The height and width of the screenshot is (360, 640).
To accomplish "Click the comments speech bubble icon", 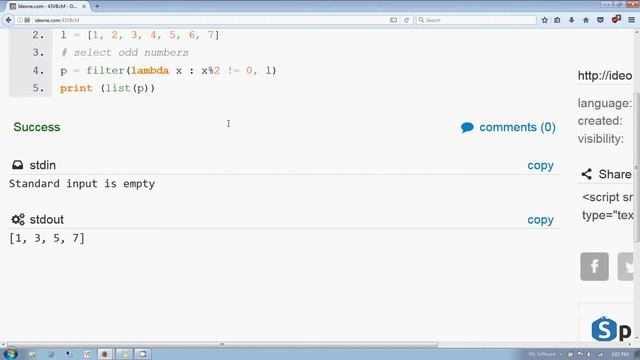I will (x=467, y=128).
